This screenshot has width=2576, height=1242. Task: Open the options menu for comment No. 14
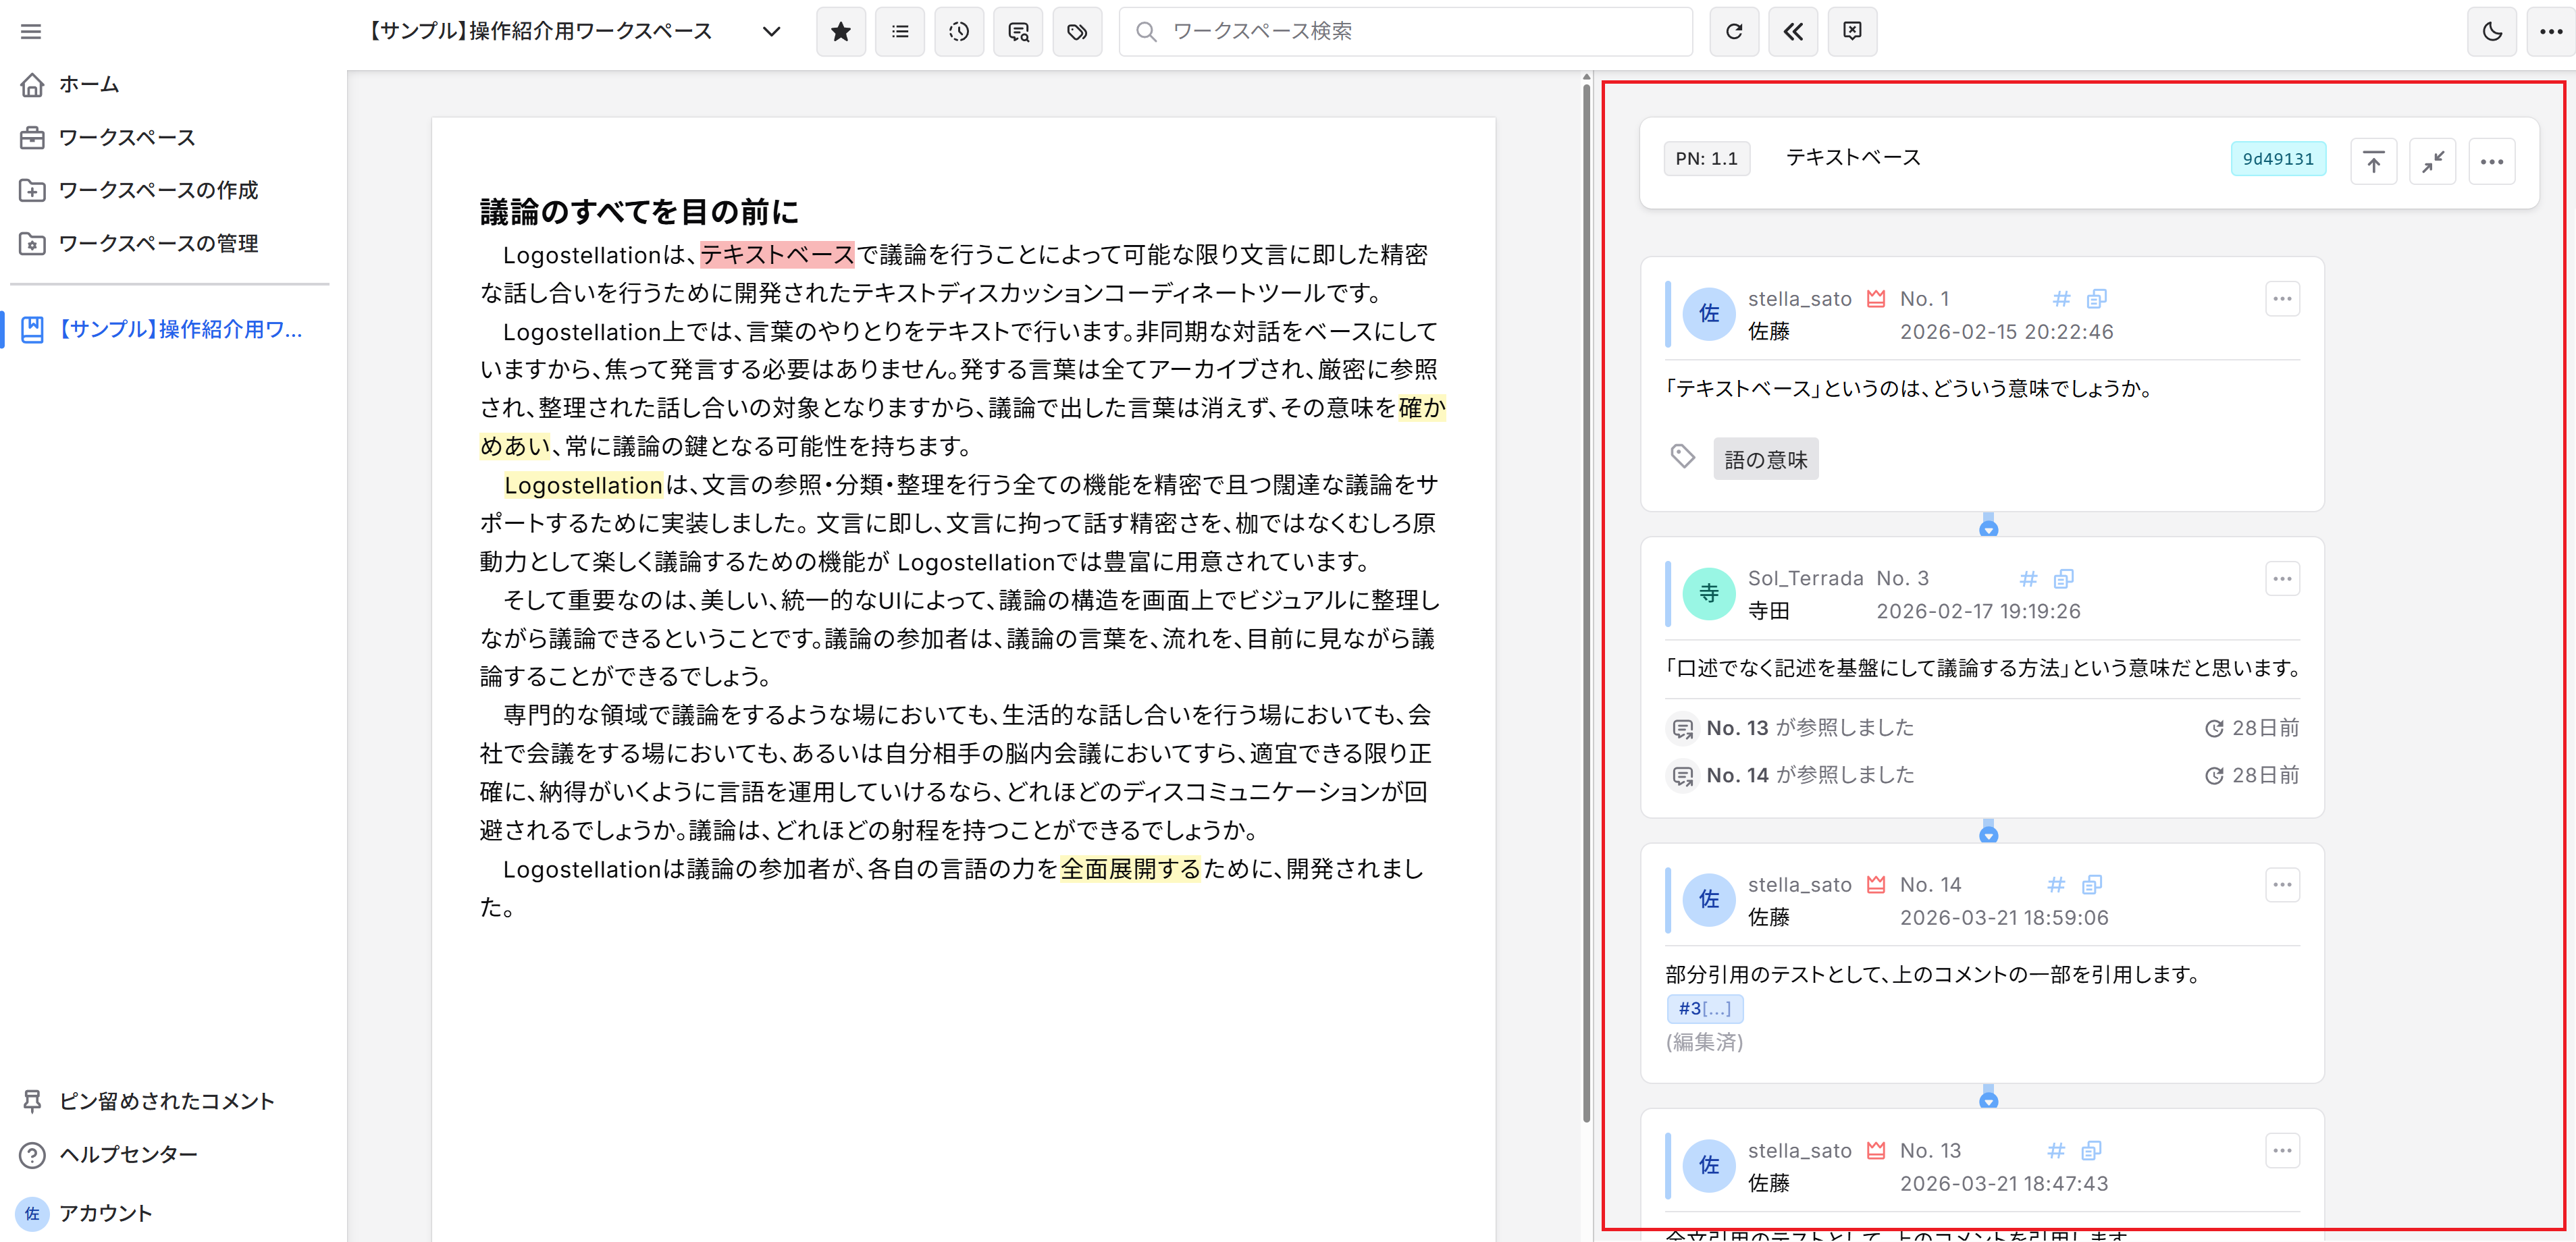click(2281, 885)
